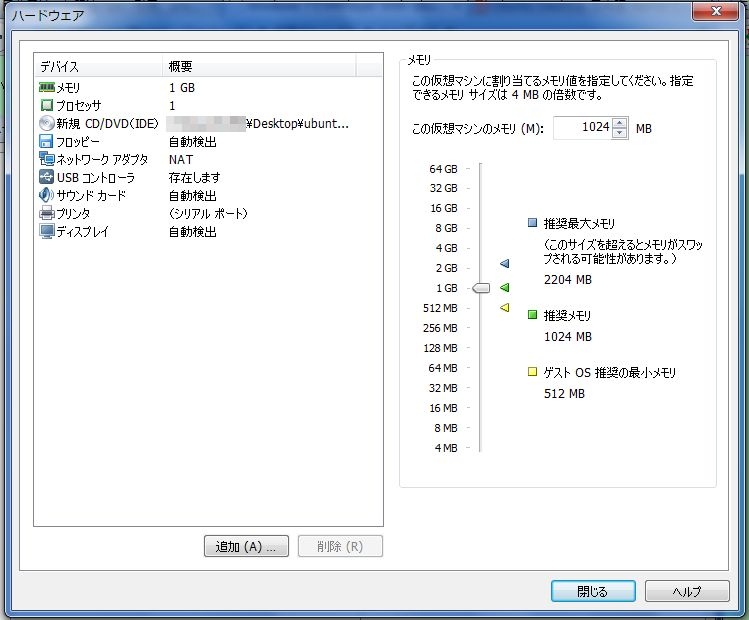Click the green 推奨メモリ legend square
The image size is (749, 620).
532,314
